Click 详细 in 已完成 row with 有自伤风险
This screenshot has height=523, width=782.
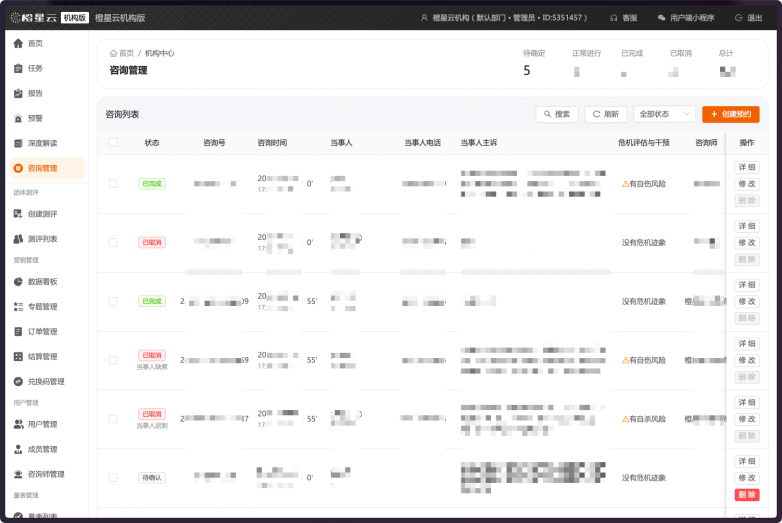click(x=747, y=168)
